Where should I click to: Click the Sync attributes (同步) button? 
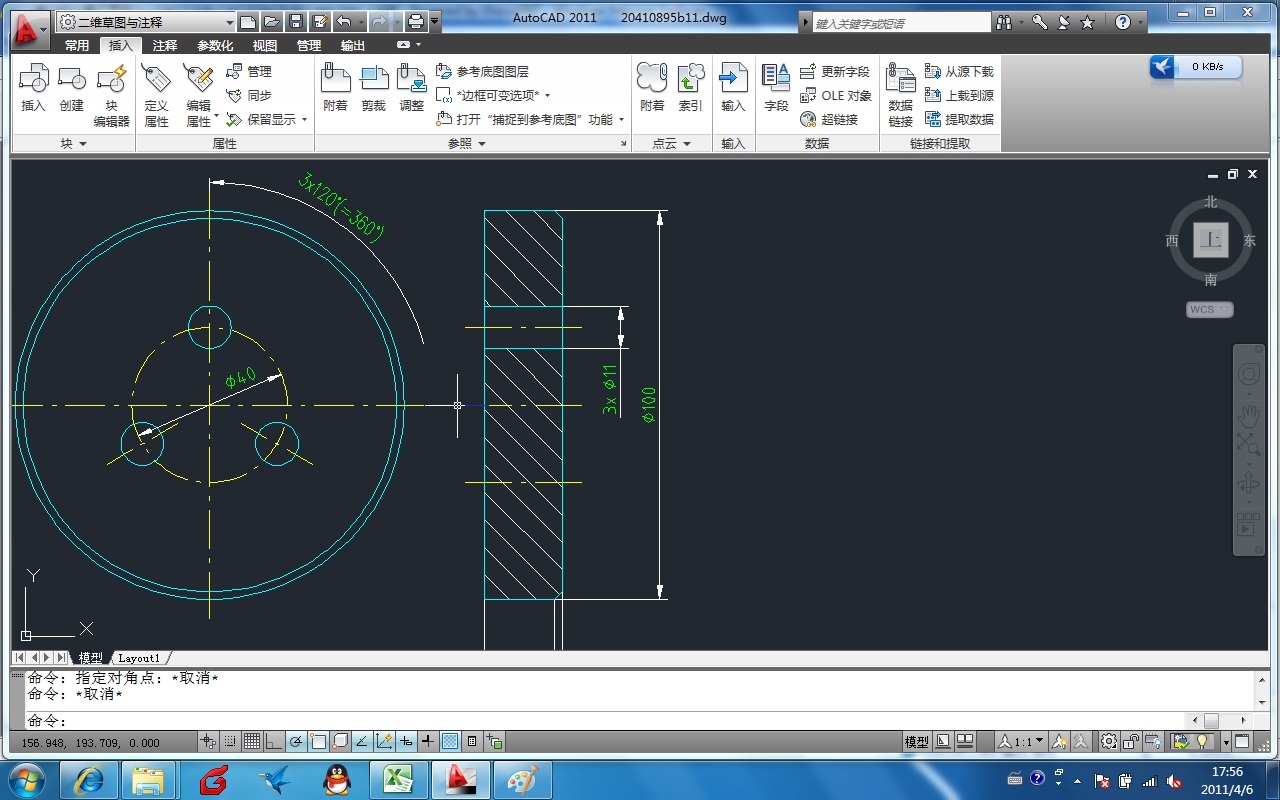(249, 95)
